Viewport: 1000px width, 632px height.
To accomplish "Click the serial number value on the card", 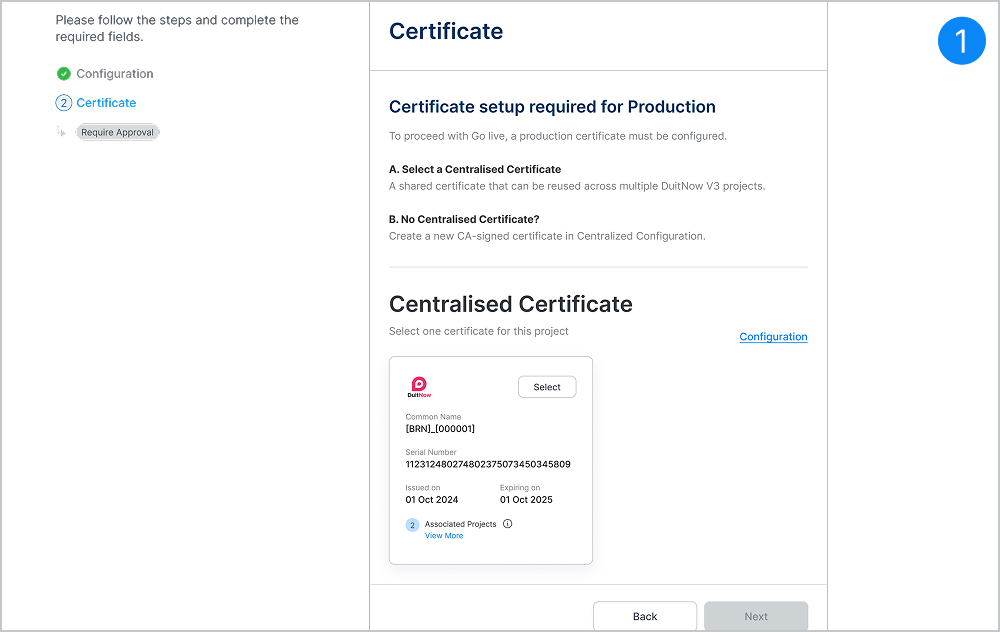I will pos(487,464).
